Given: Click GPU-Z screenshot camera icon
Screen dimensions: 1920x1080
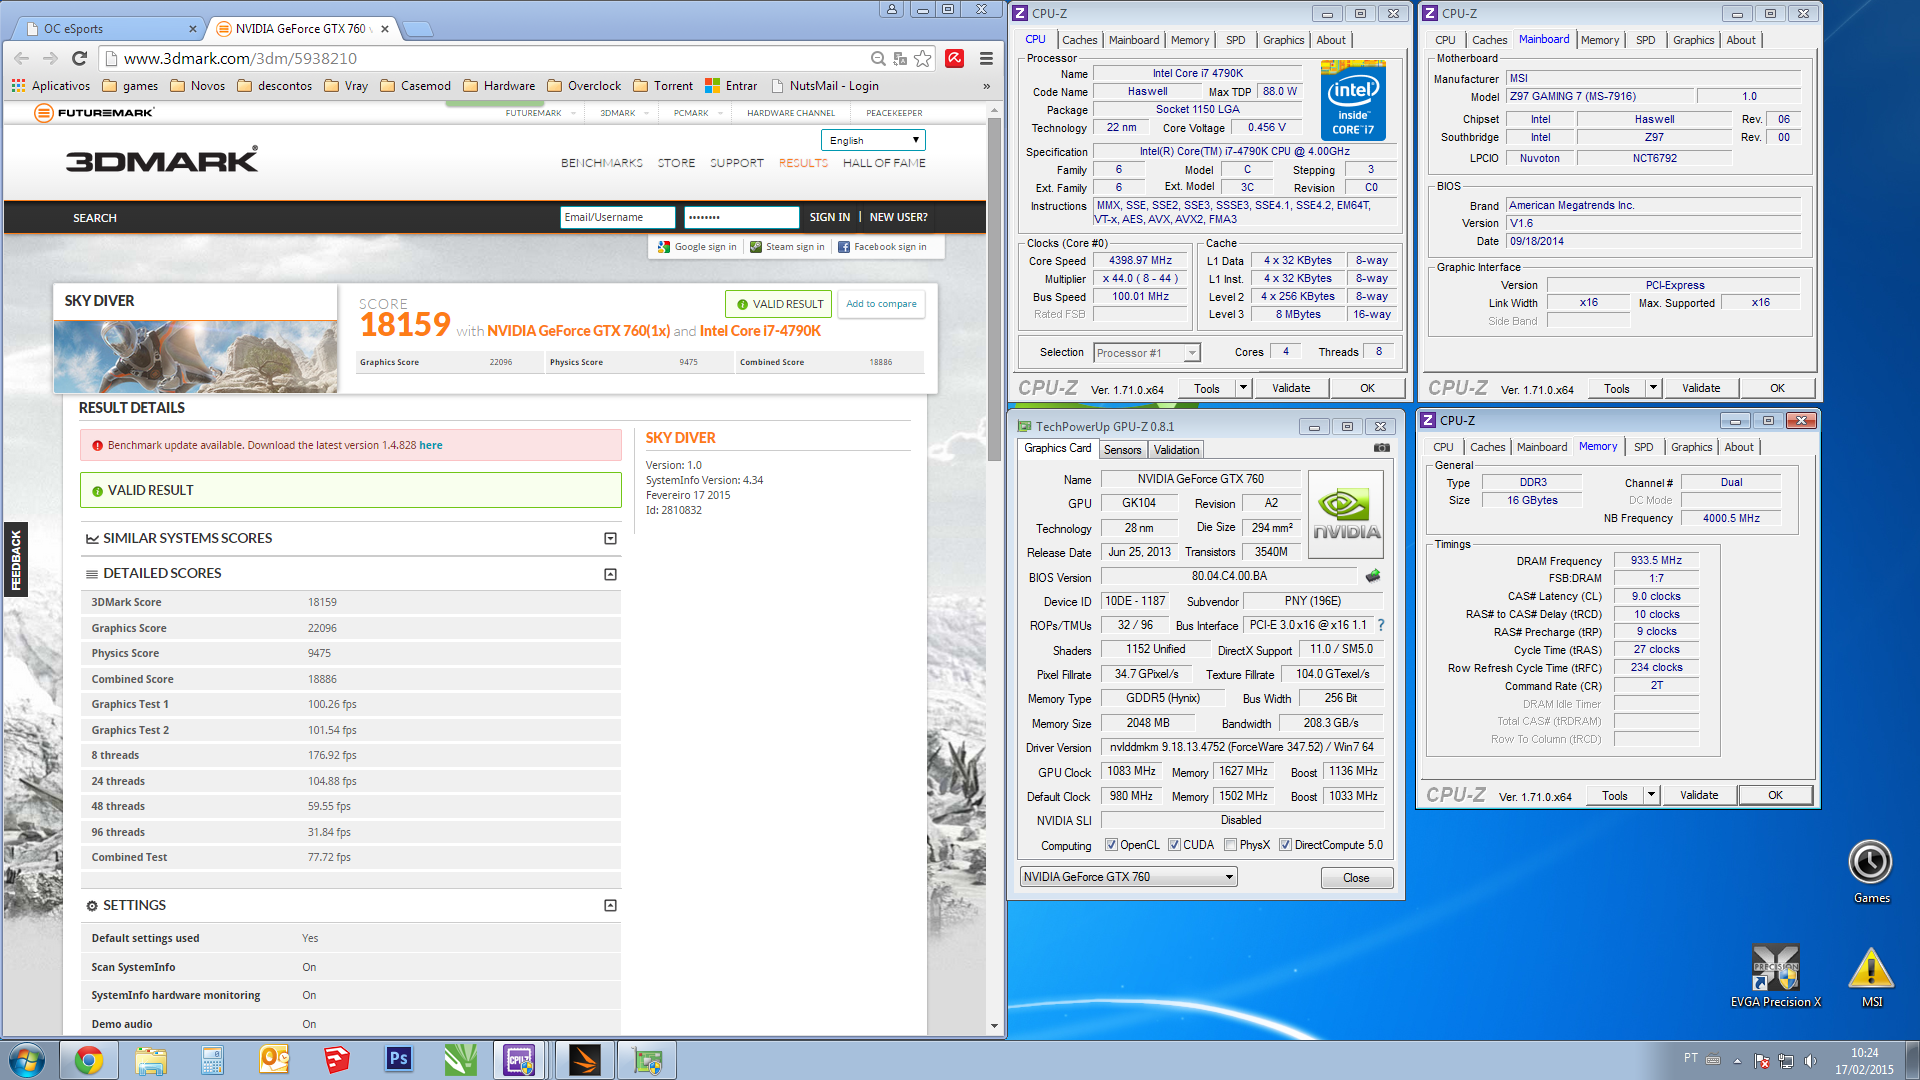Looking at the screenshot, I should (1381, 448).
